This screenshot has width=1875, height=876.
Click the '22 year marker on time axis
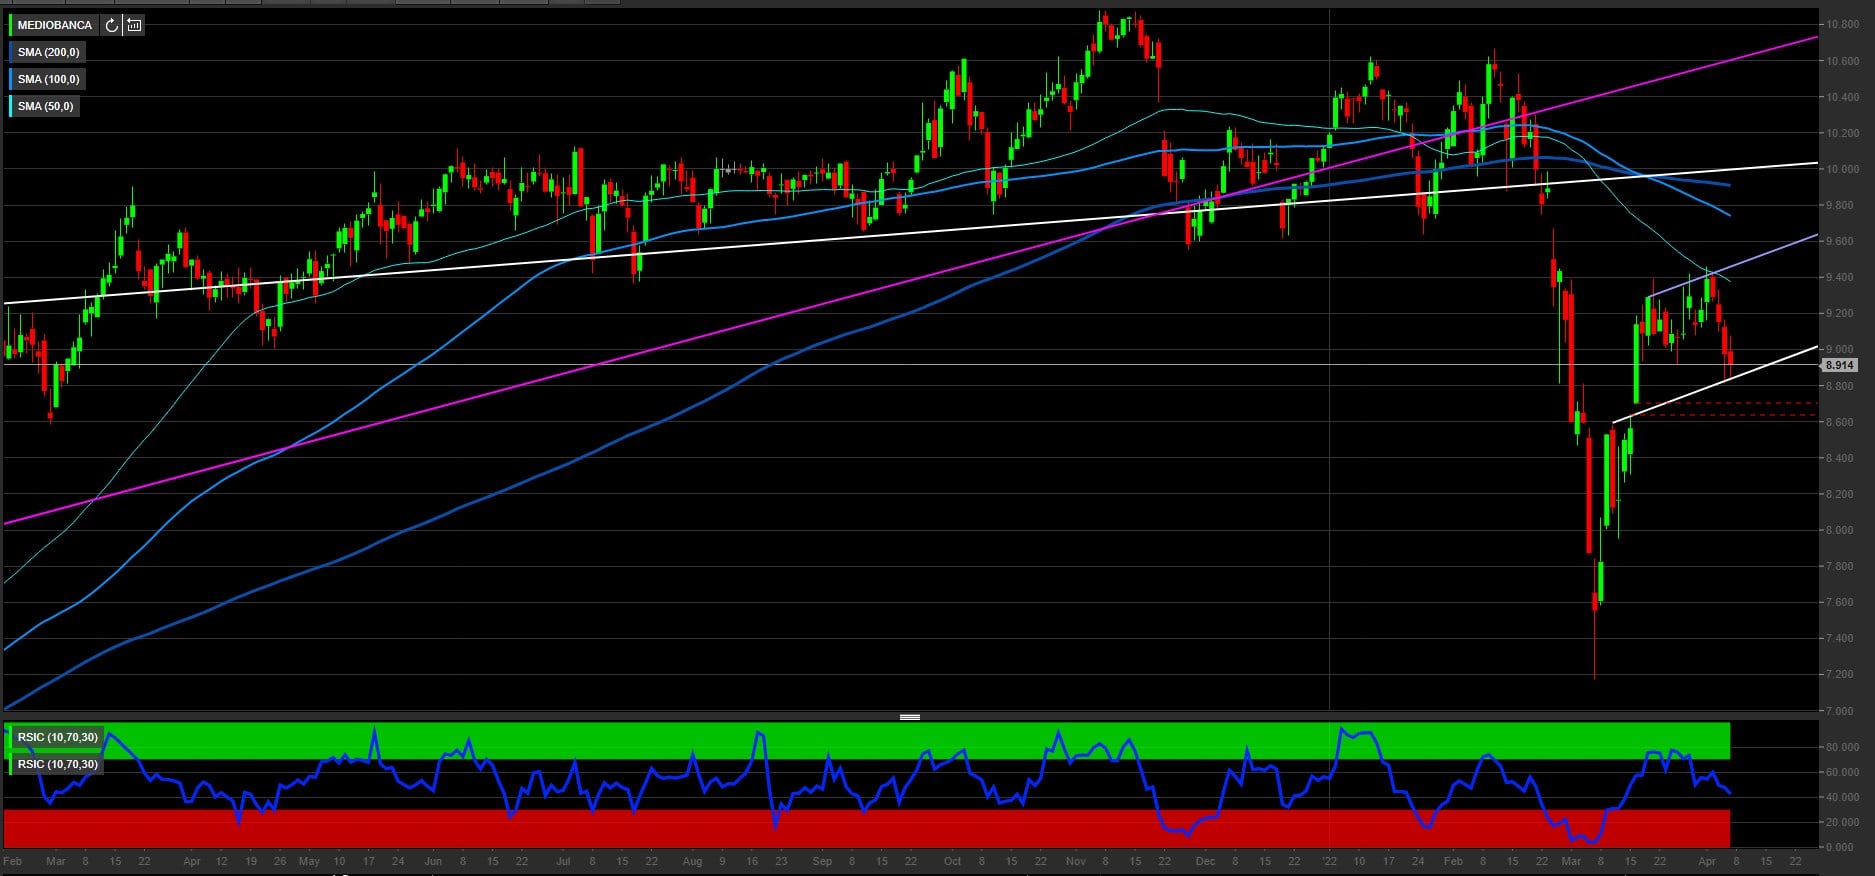(1329, 861)
